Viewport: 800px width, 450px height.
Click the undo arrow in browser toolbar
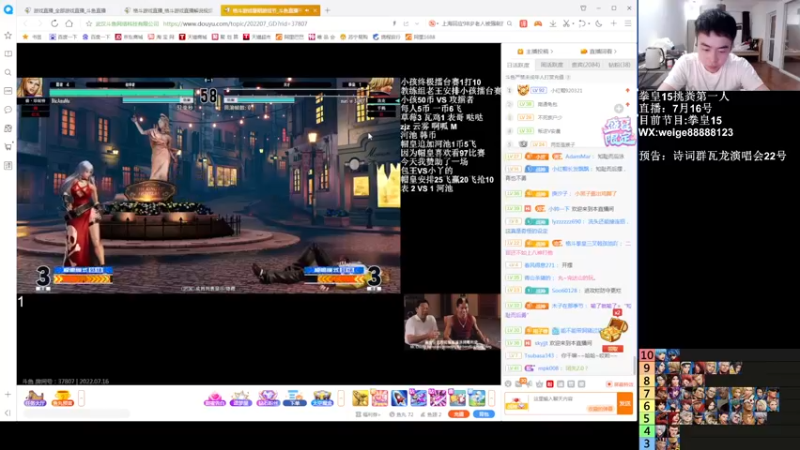[581, 23]
